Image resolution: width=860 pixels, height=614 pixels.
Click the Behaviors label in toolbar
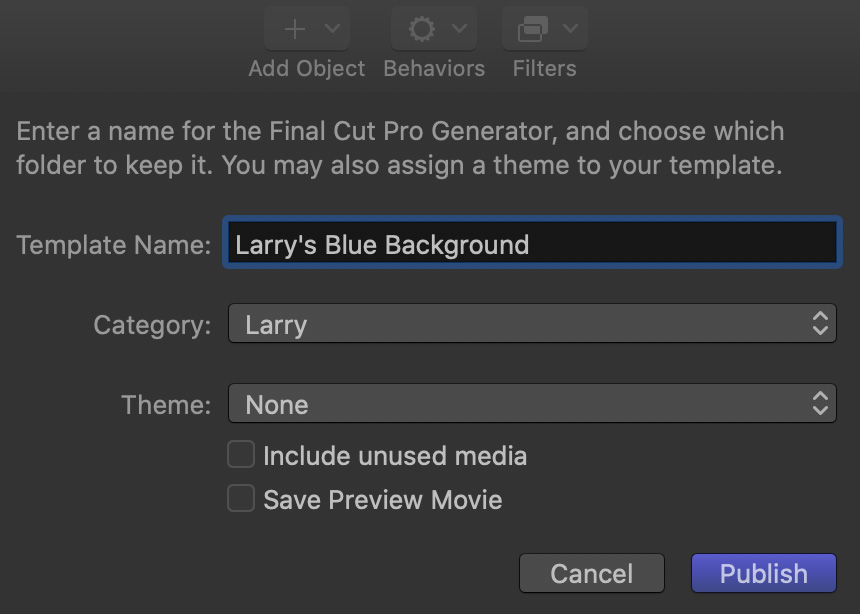click(434, 69)
